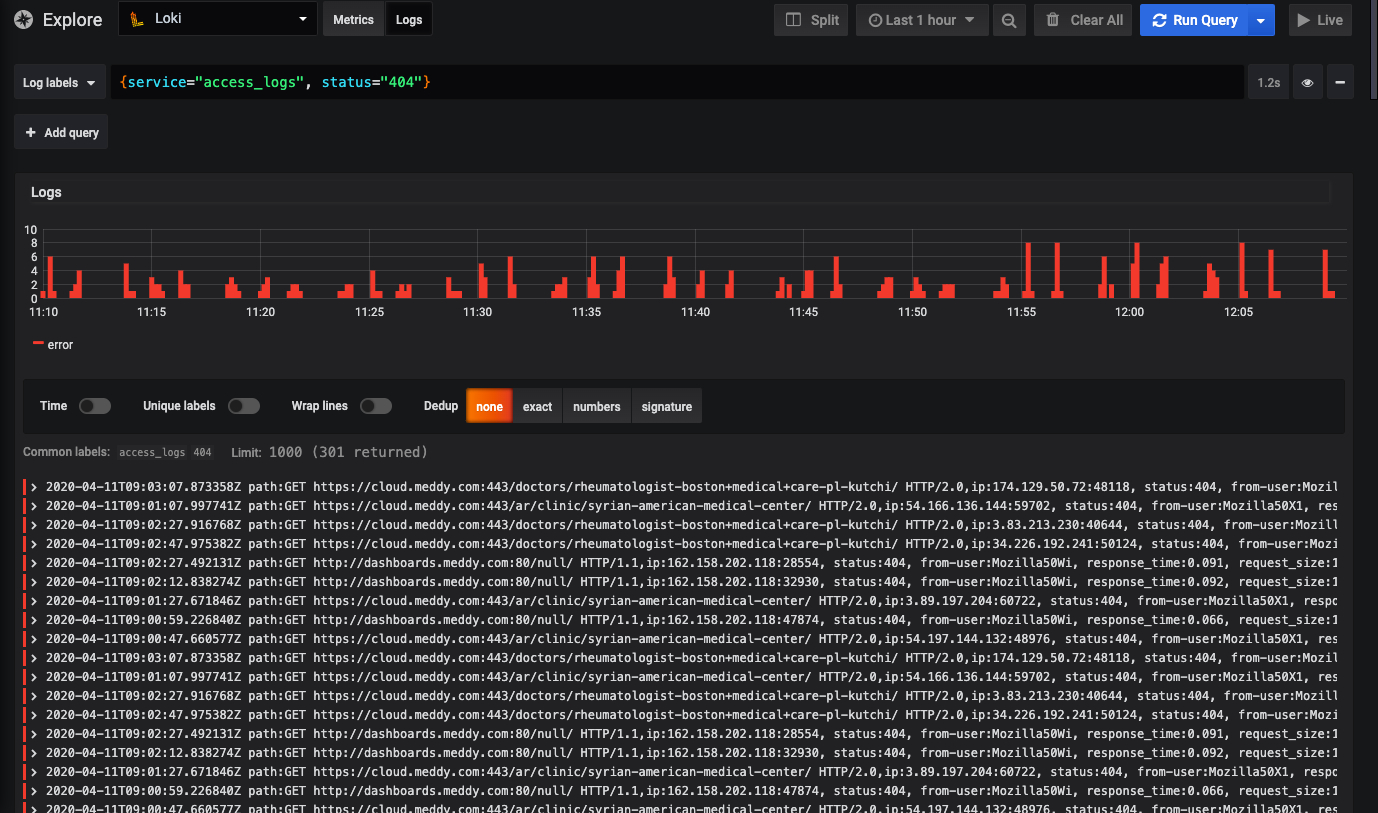Click the Explore compass icon
The width and height of the screenshot is (1378, 813).
tap(23, 20)
